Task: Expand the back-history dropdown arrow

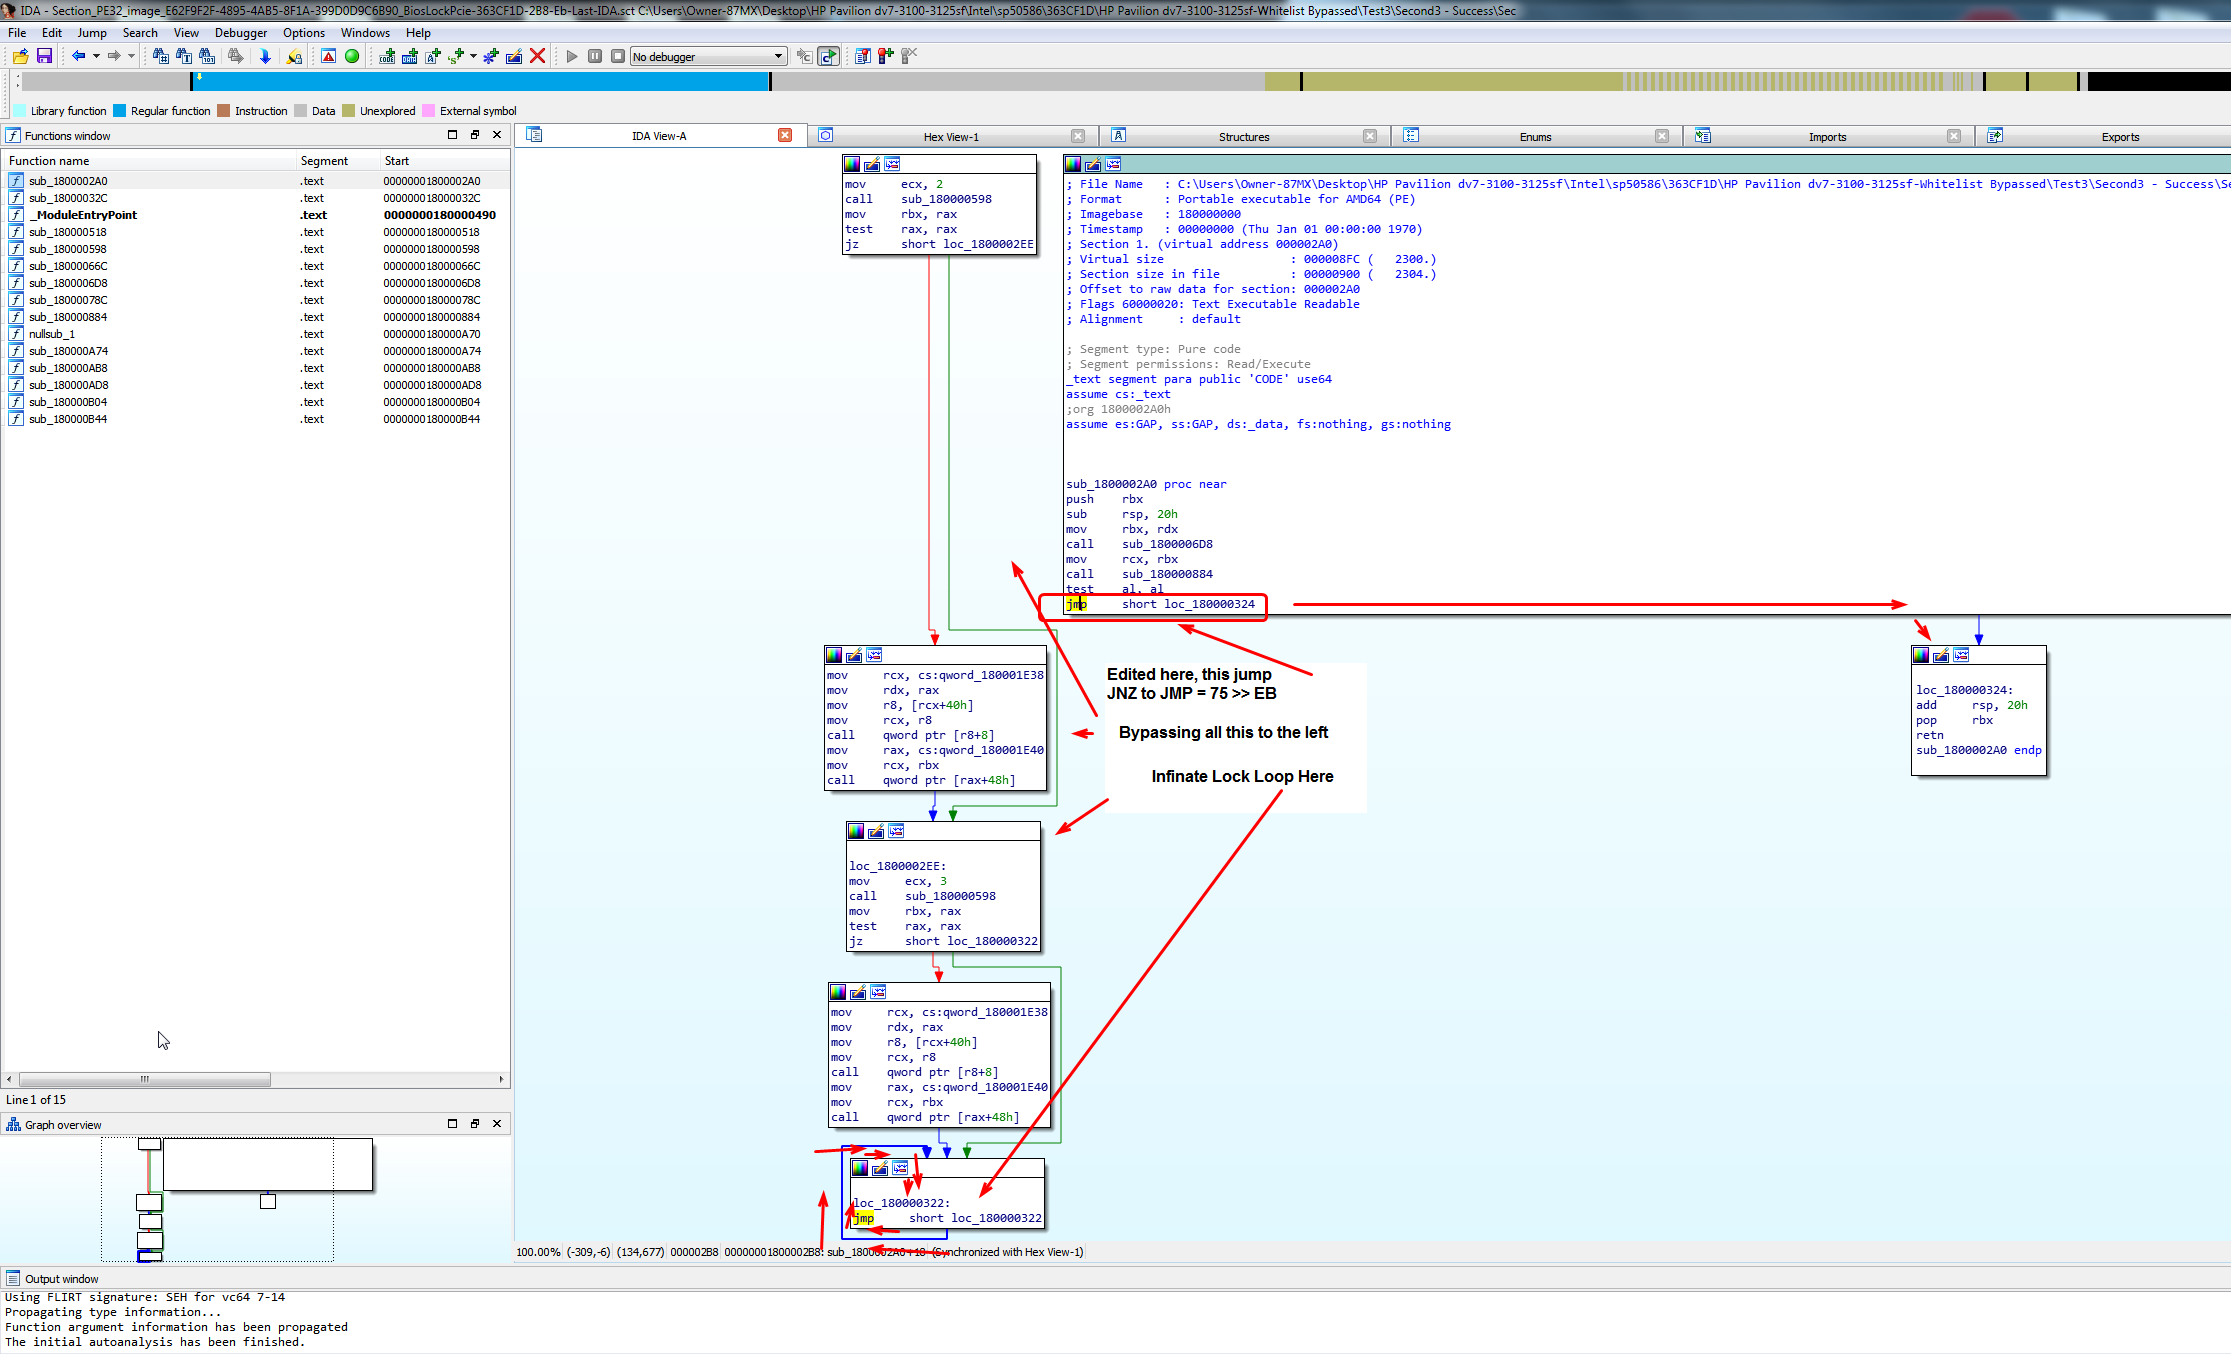Action: pos(96,56)
